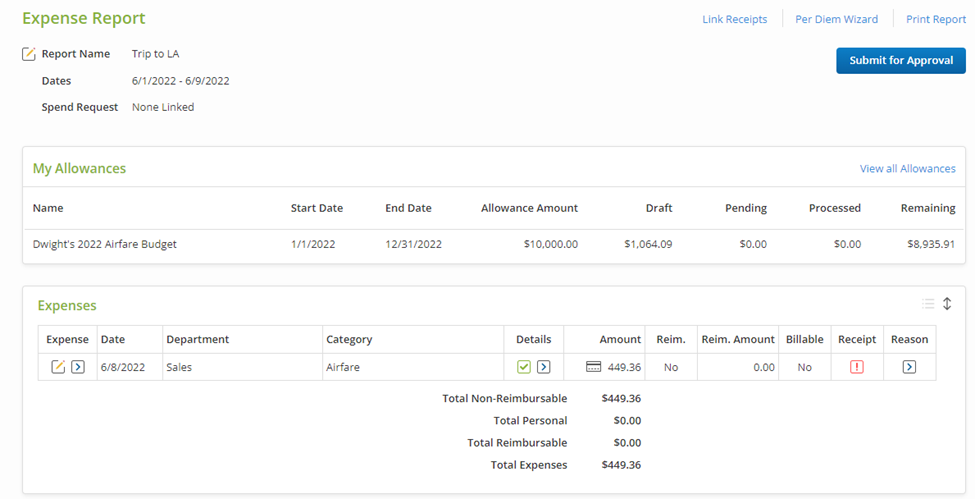Click the Amount column header in Expenses
Viewport: 975px width, 499px height.
pyautogui.click(x=620, y=339)
